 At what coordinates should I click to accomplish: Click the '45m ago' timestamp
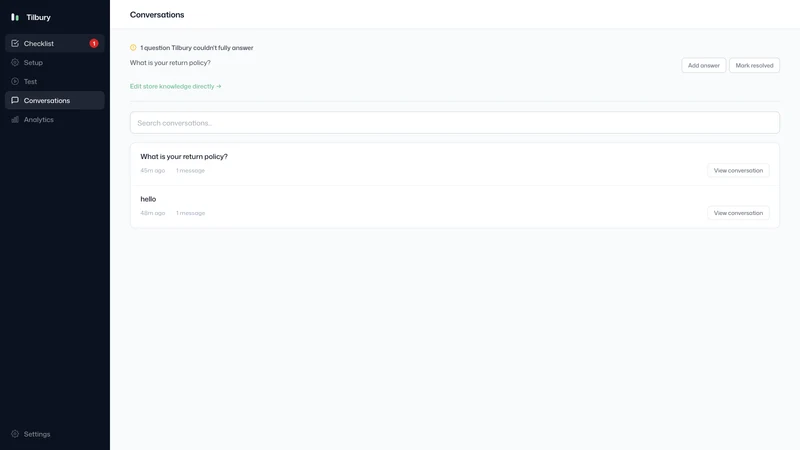153,170
